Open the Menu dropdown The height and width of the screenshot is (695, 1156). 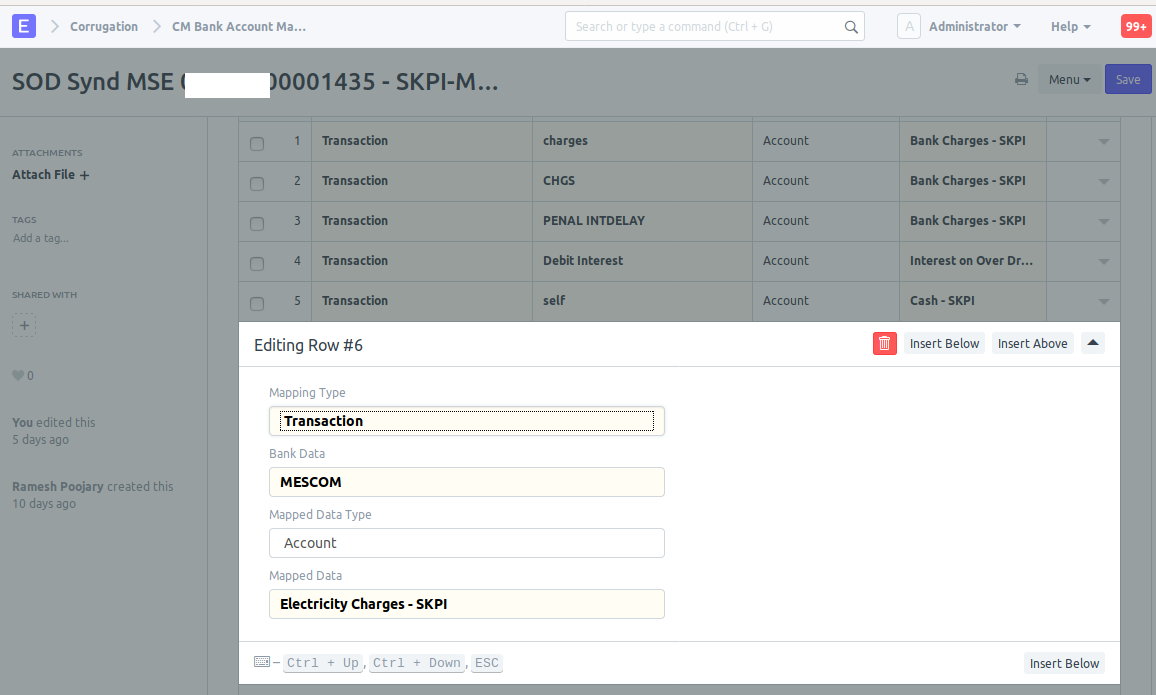click(x=1069, y=80)
